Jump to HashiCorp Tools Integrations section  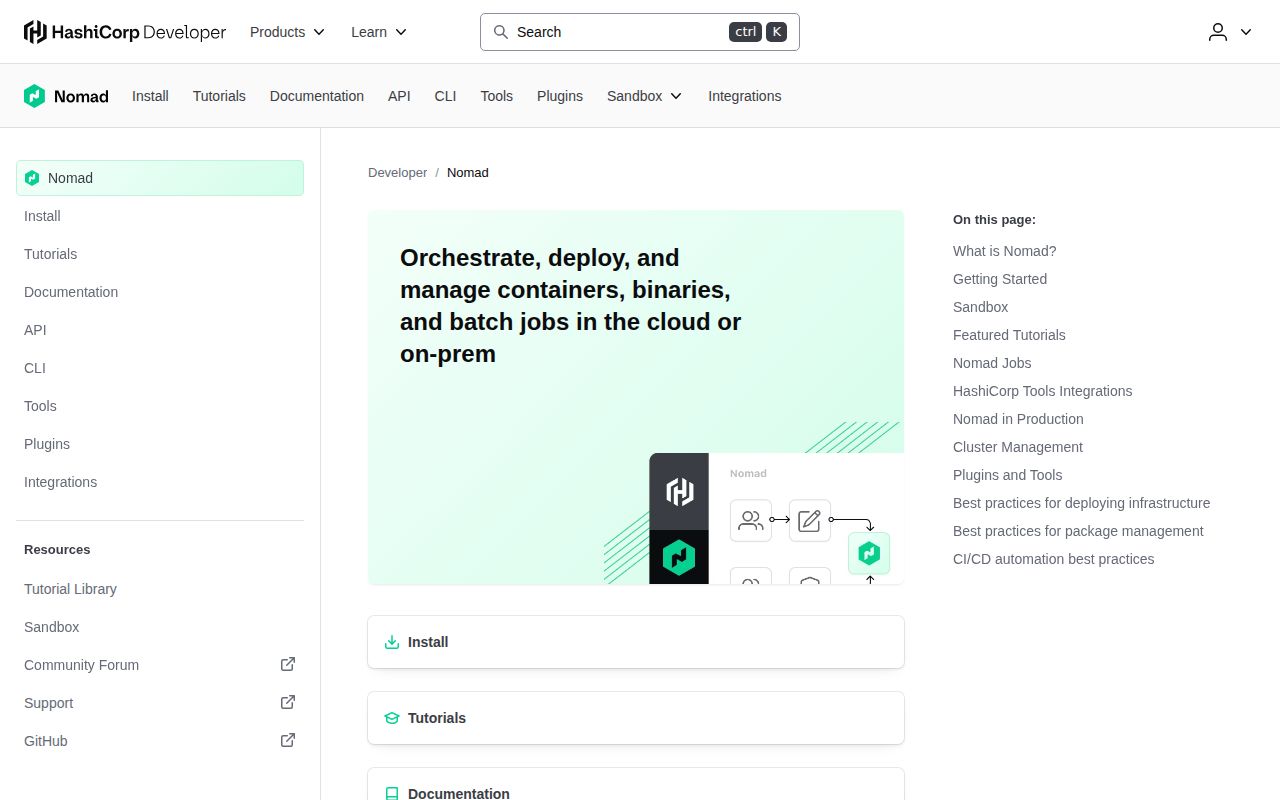[1043, 391]
